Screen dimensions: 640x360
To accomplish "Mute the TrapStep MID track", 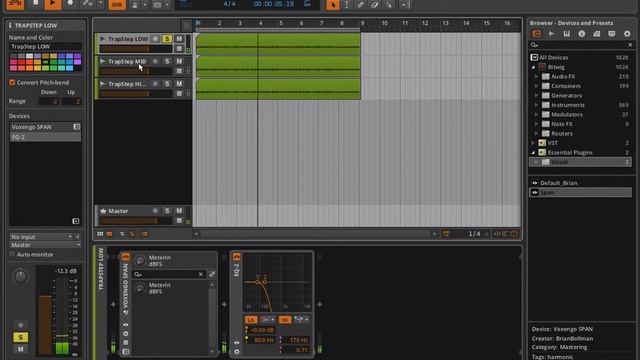I will tap(179, 61).
